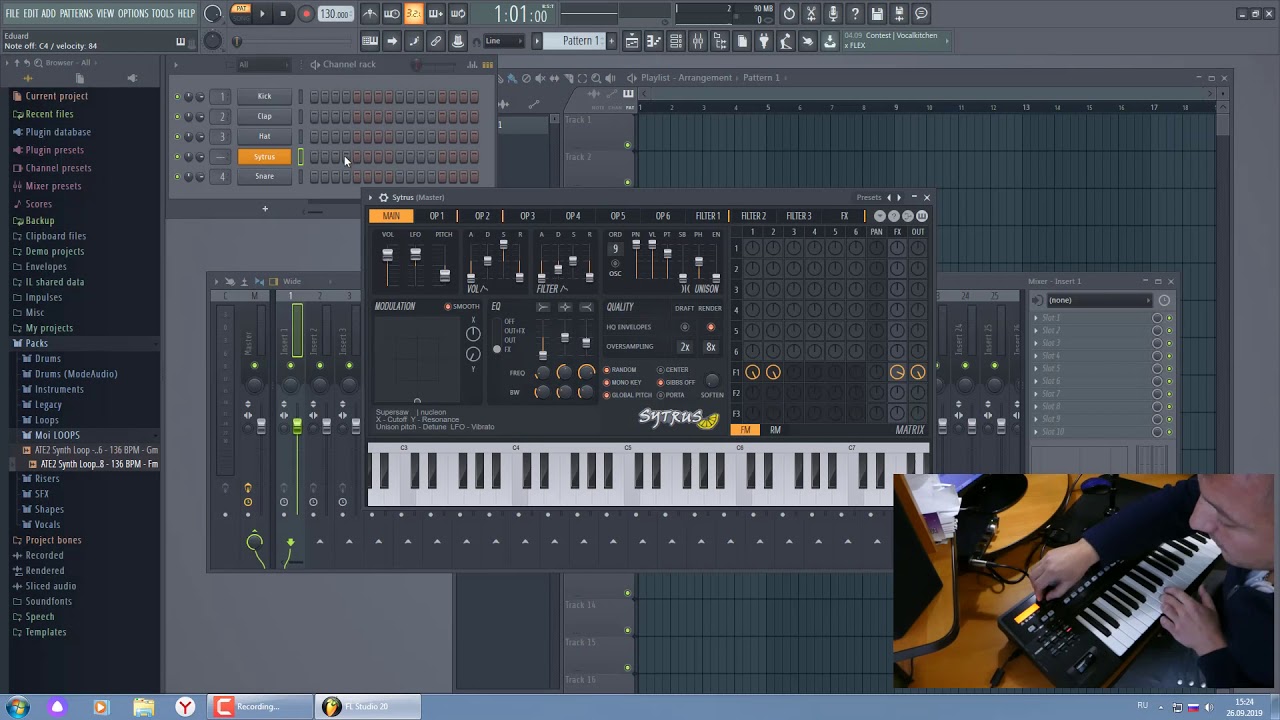Viewport: 1280px width, 720px height.
Task: Add channel with plus button in Channel rack
Action: coord(265,209)
